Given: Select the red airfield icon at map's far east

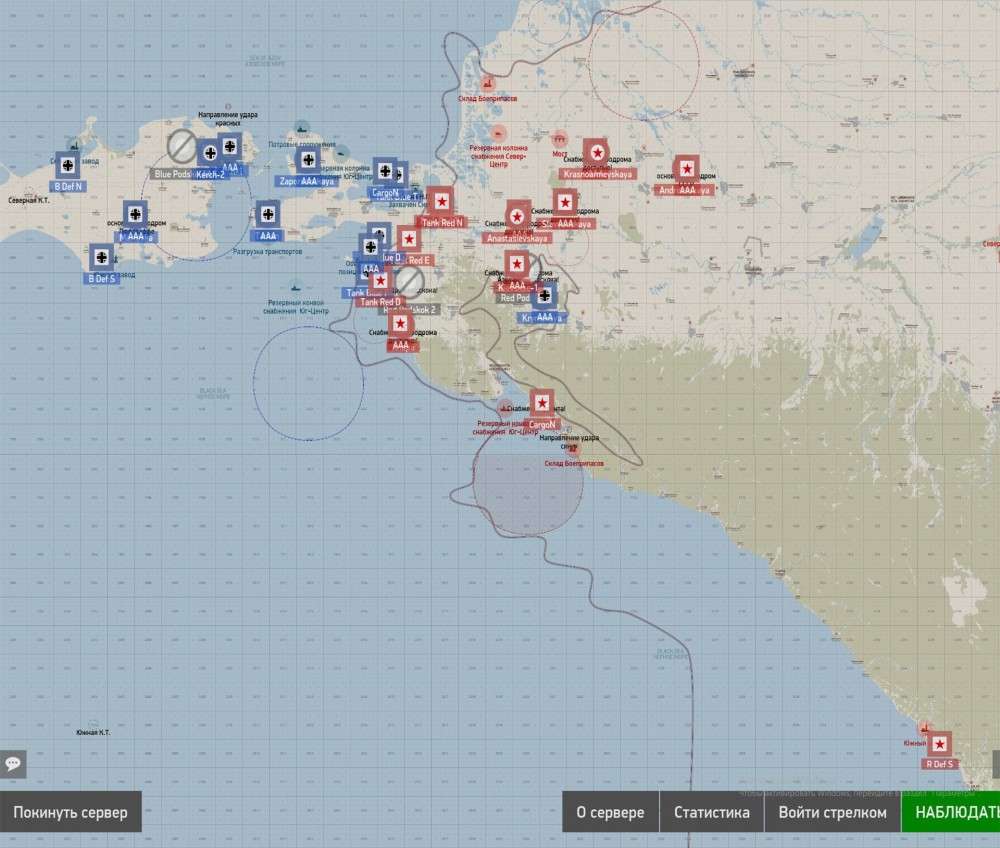Looking at the screenshot, I should click(687, 169).
